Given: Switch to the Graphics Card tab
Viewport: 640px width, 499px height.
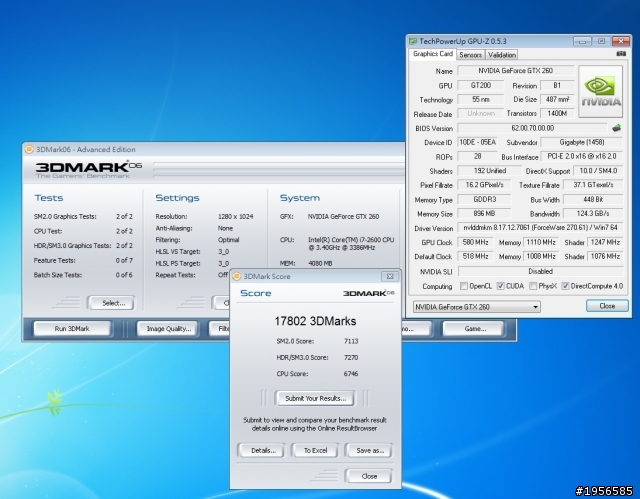Looking at the screenshot, I should tap(433, 54).
